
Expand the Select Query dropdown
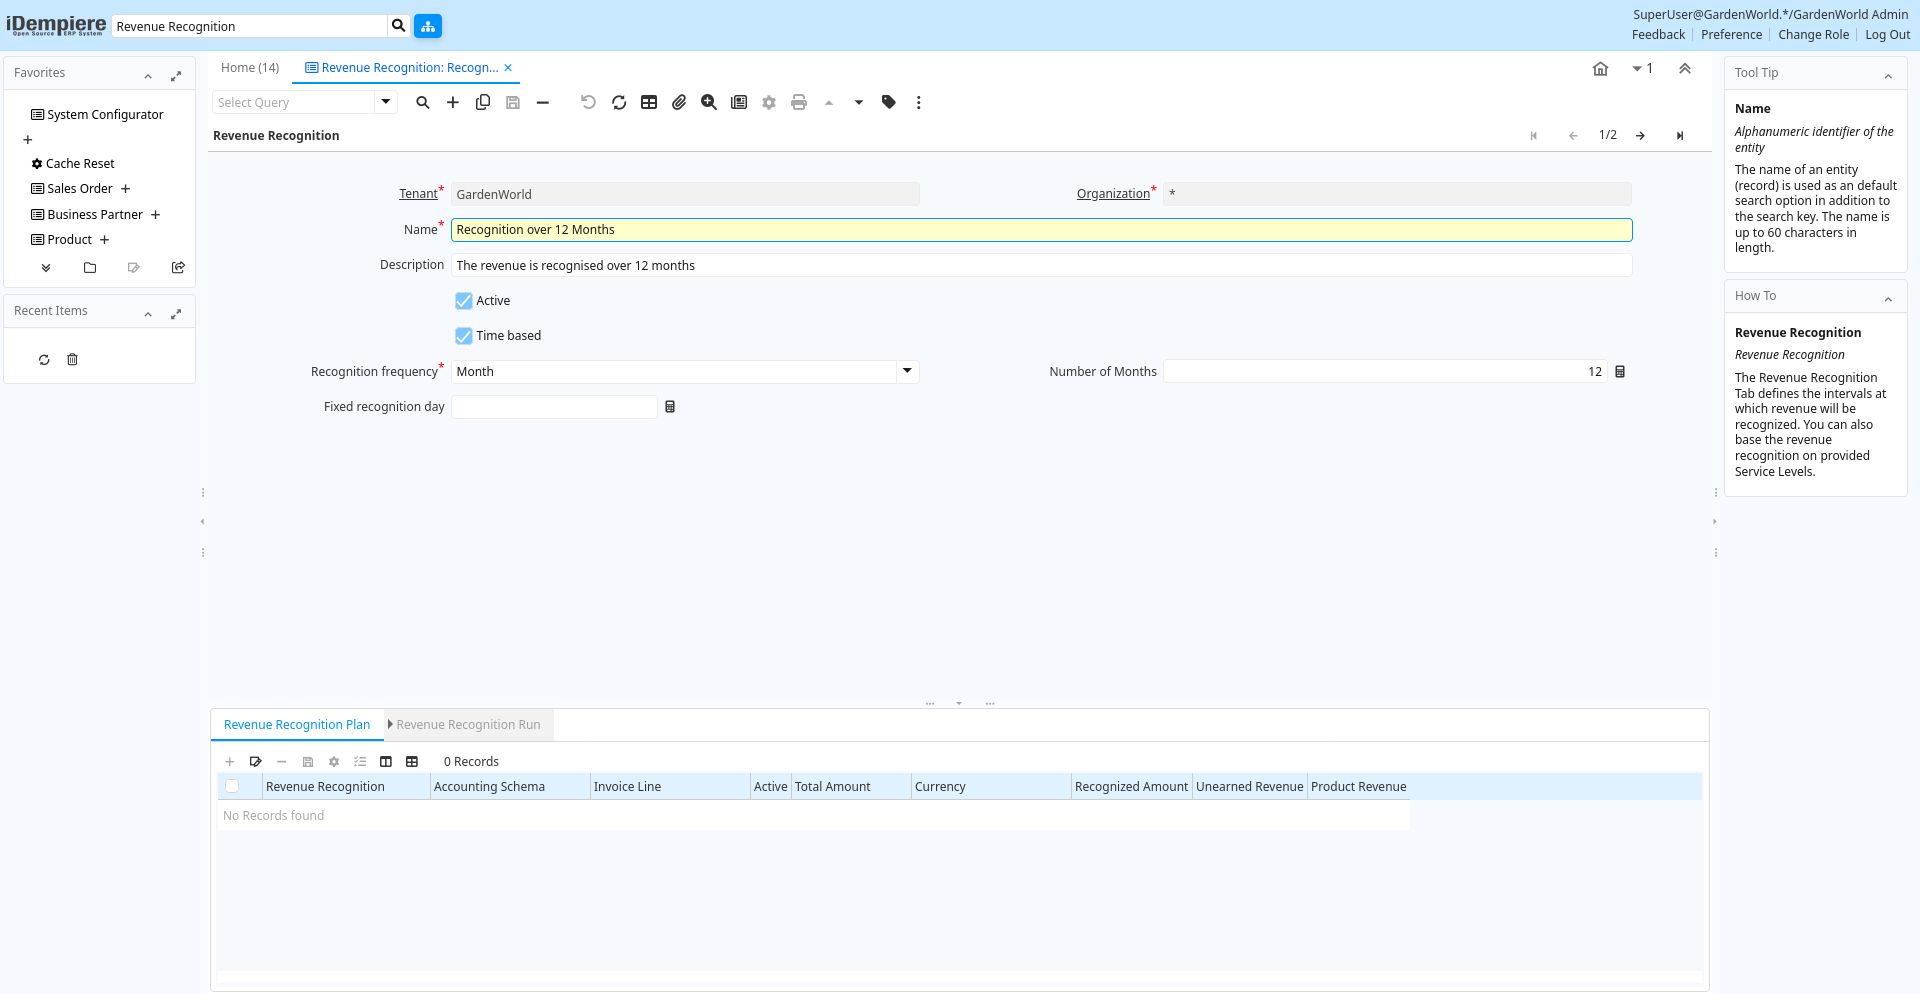tap(386, 102)
